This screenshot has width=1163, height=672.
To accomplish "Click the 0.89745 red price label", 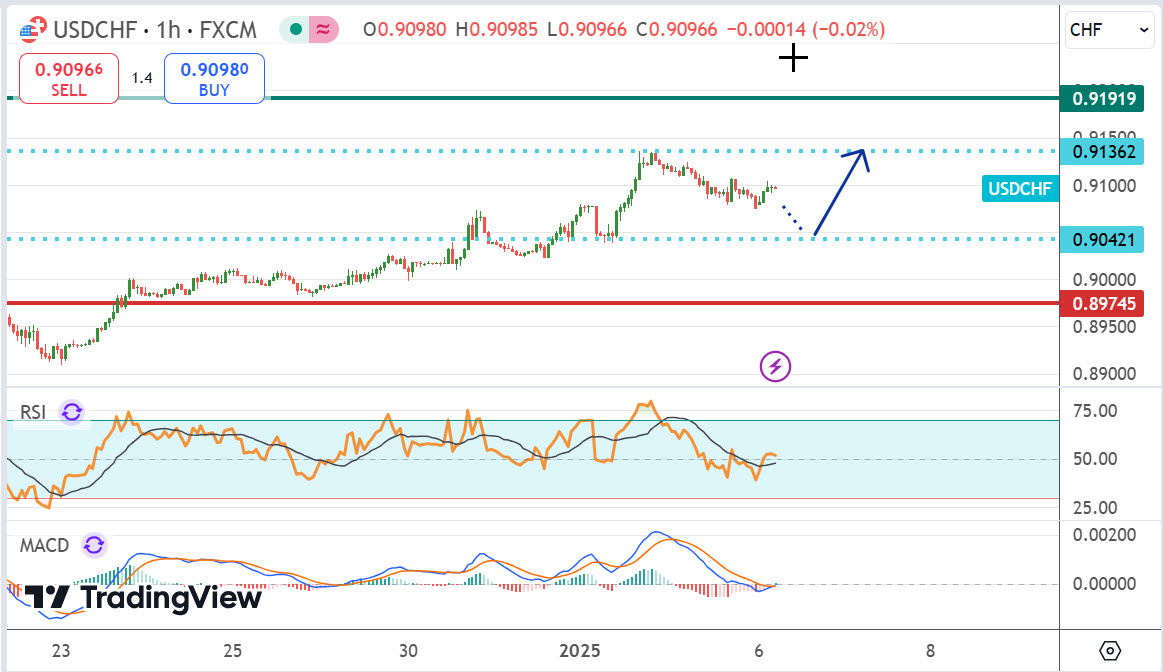I will (1103, 303).
